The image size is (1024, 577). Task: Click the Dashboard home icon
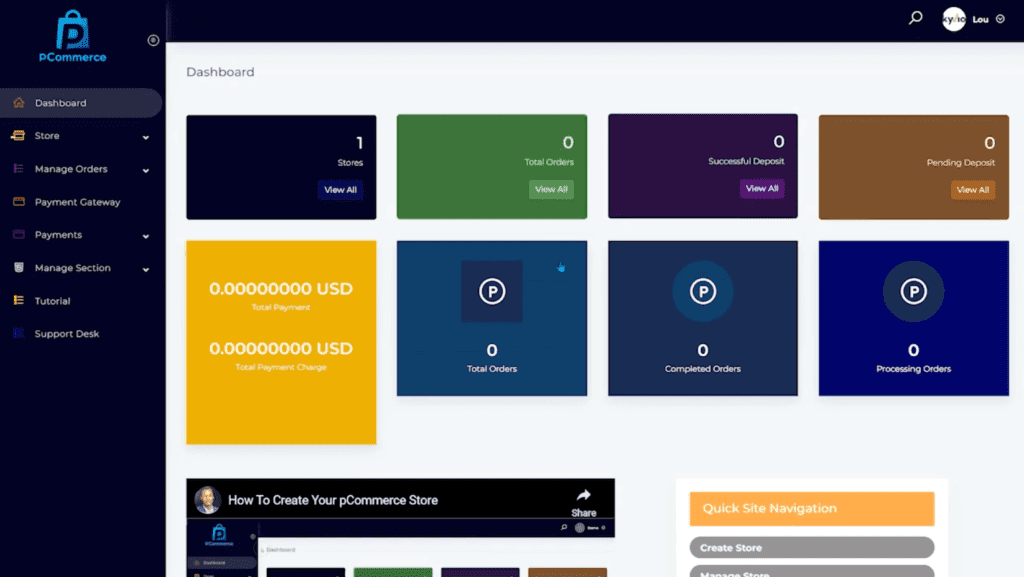pos(19,102)
